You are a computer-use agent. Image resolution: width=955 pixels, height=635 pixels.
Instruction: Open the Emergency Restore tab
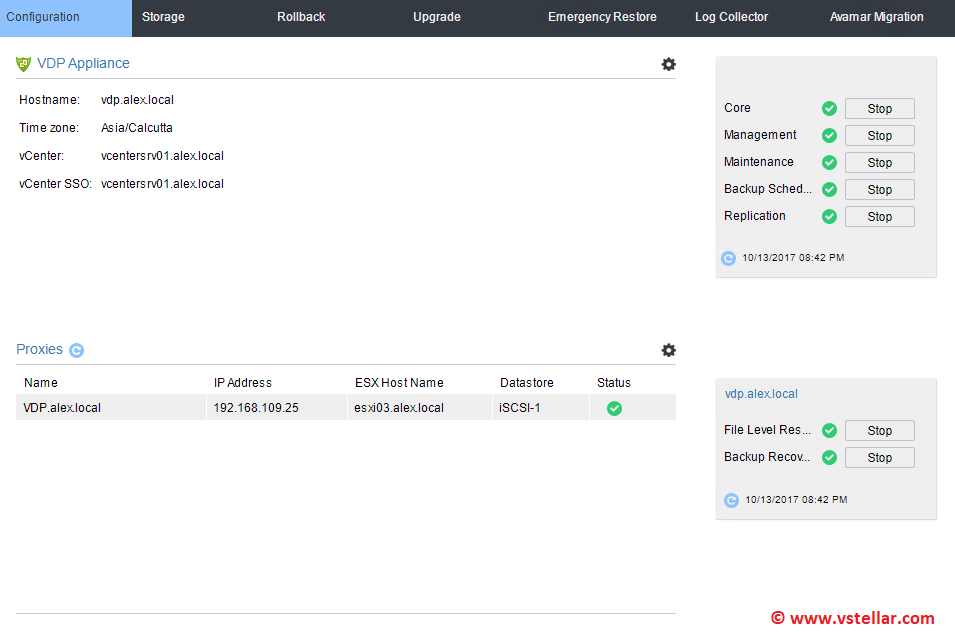(602, 17)
